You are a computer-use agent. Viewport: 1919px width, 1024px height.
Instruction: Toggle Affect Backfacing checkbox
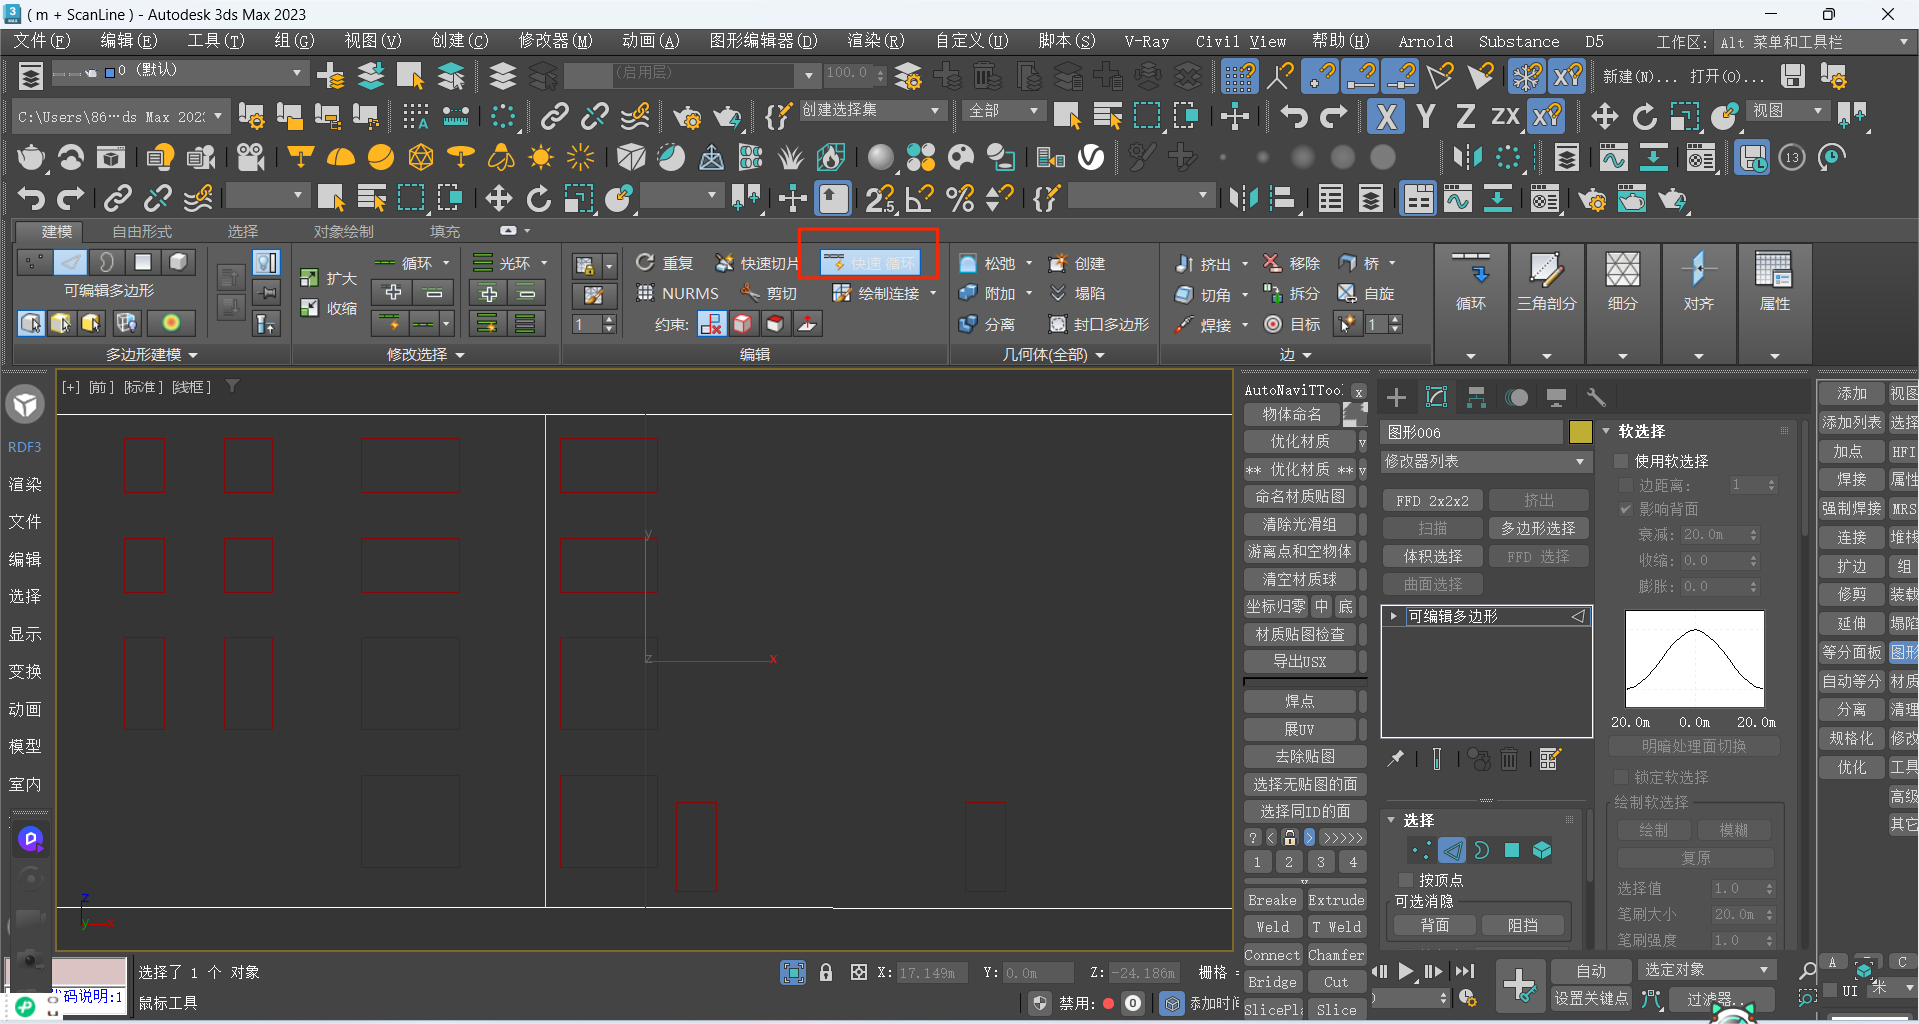point(1626,509)
